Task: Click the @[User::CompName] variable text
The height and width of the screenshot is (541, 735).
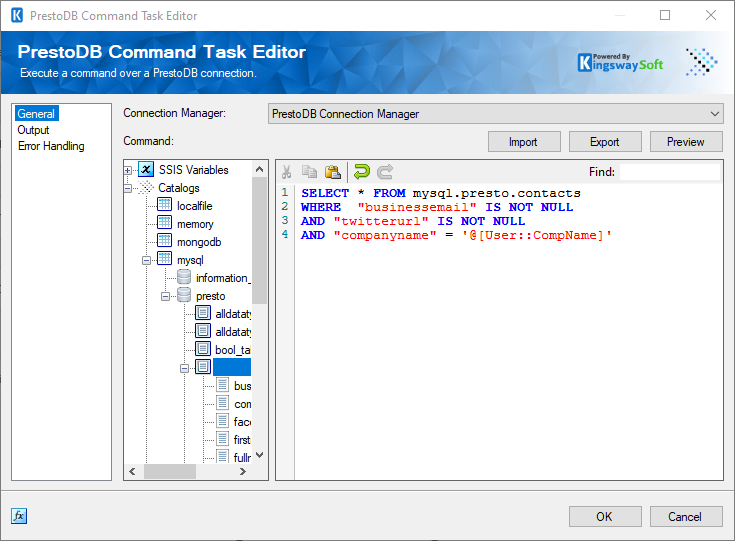Action: click(x=536, y=235)
